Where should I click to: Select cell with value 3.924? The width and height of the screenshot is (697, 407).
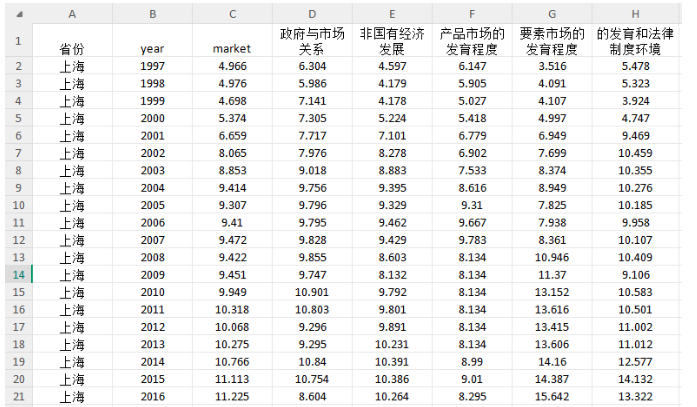click(x=636, y=101)
